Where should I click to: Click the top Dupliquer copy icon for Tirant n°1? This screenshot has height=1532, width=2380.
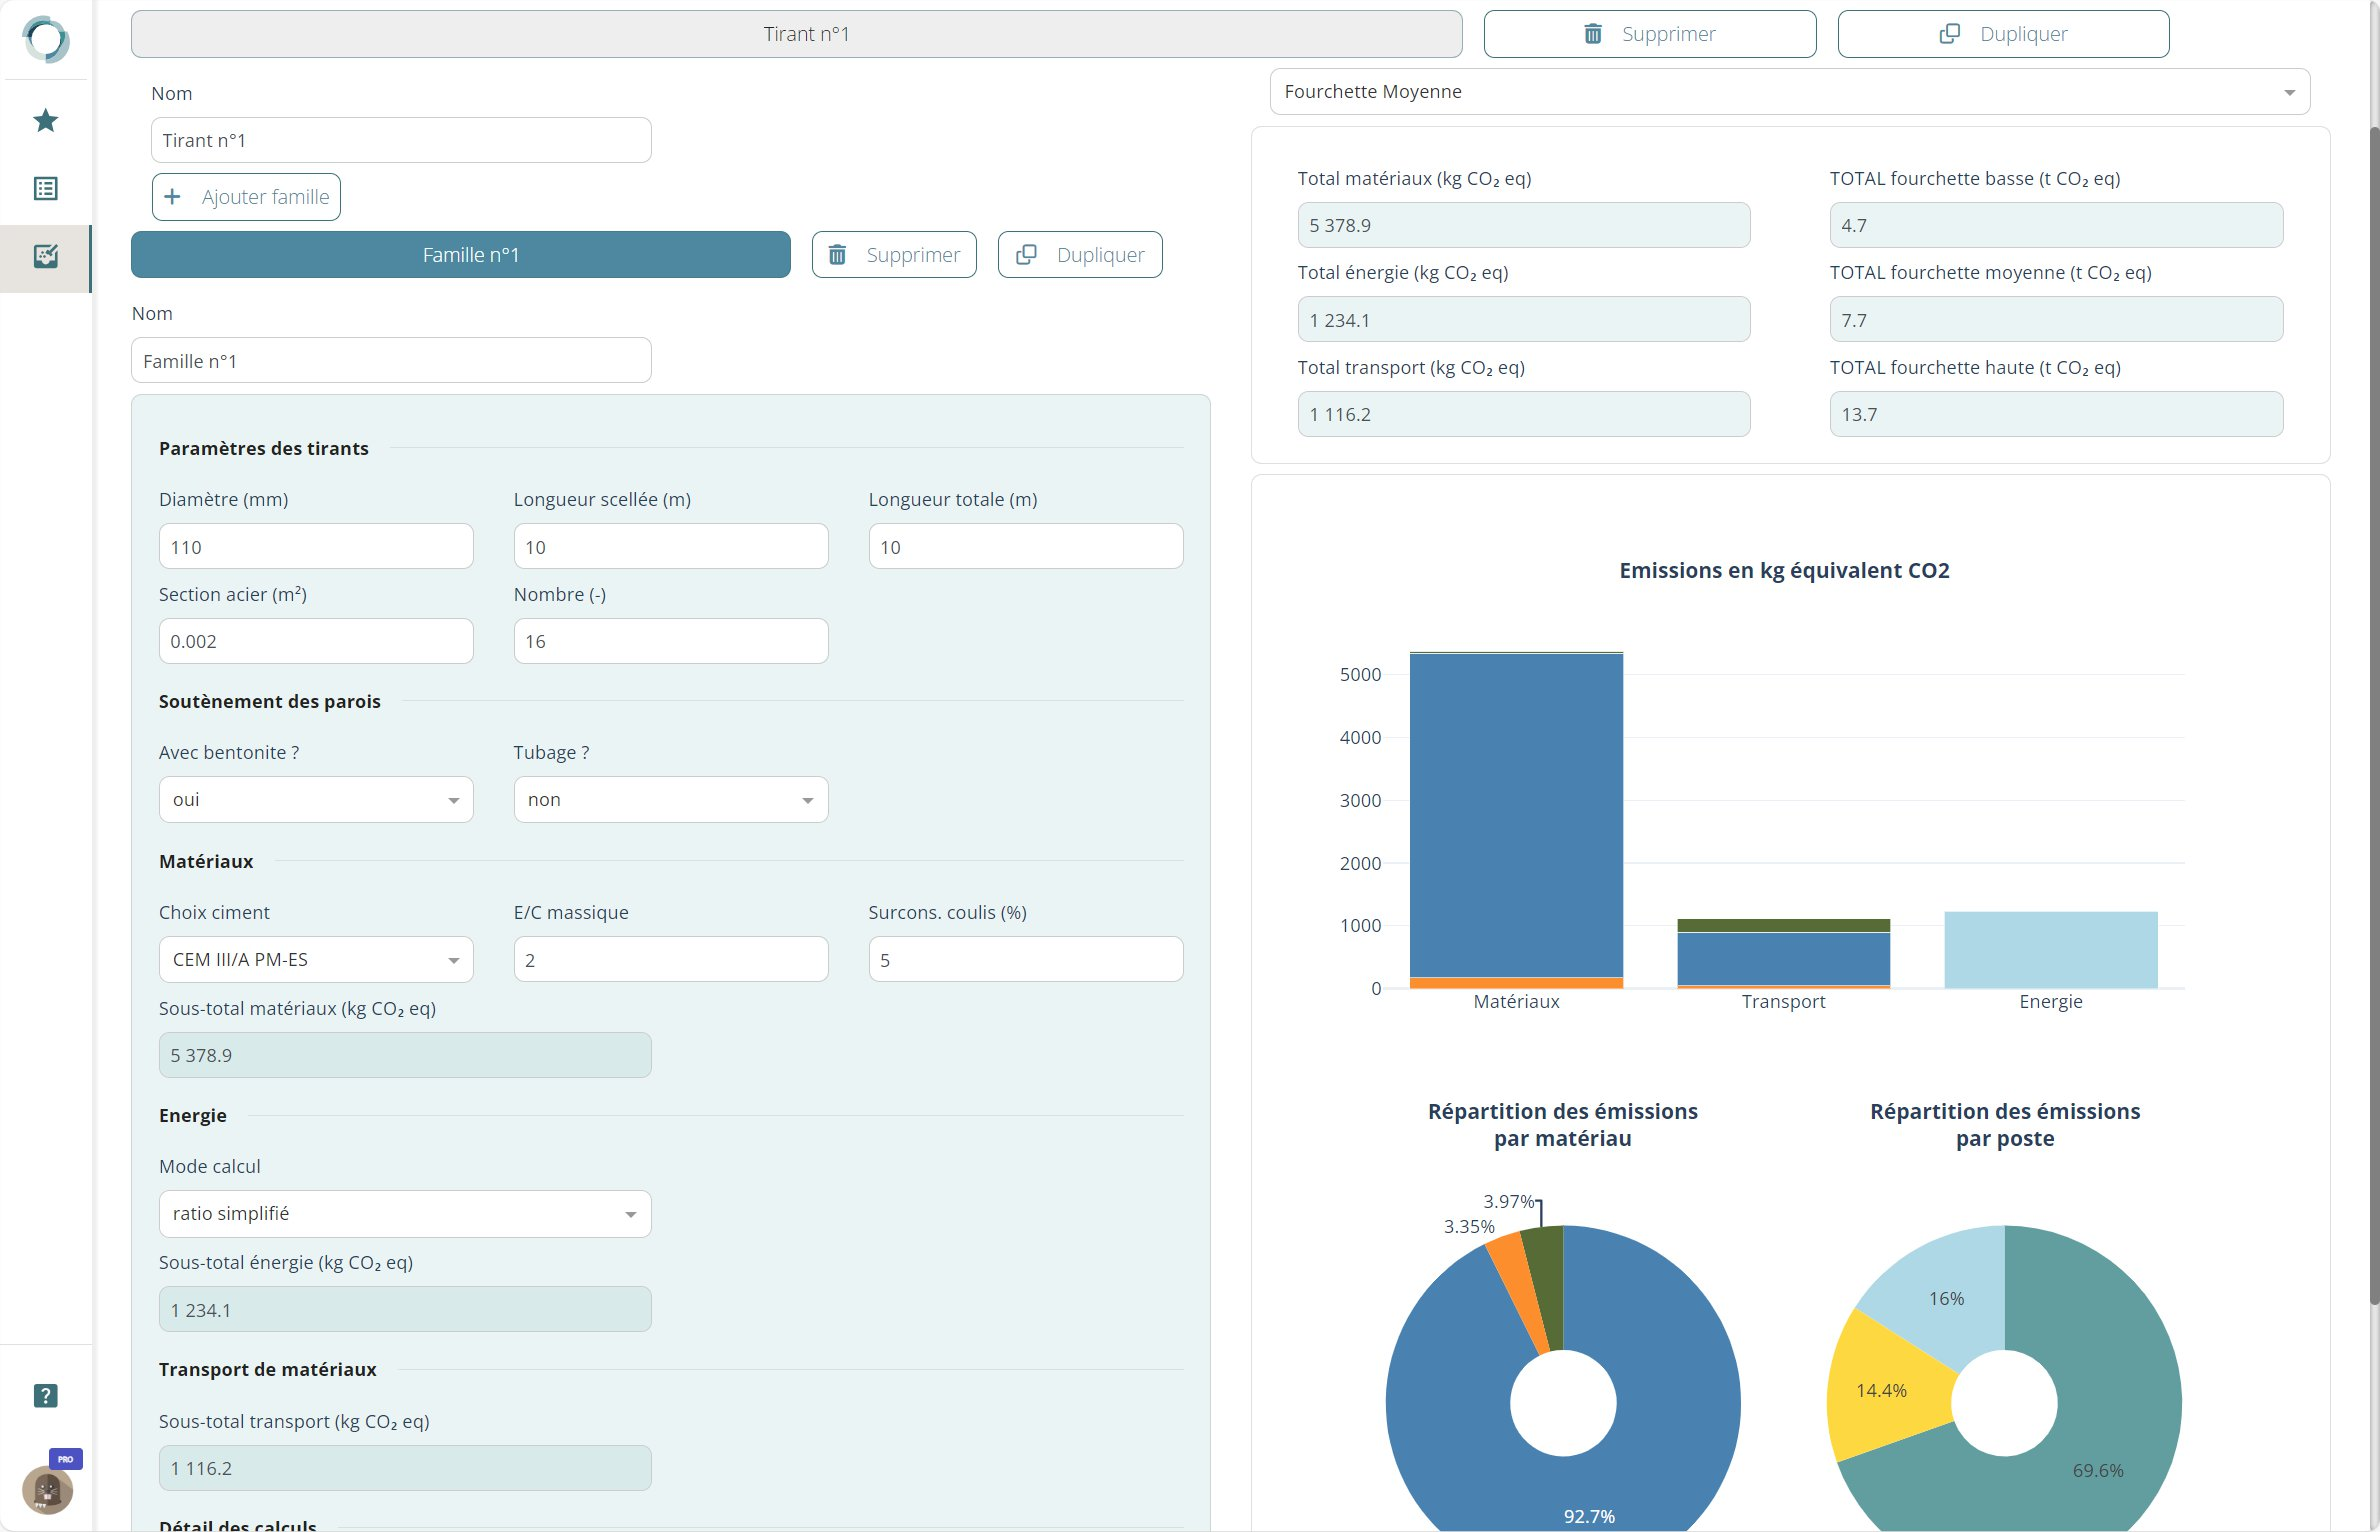click(1949, 34)
